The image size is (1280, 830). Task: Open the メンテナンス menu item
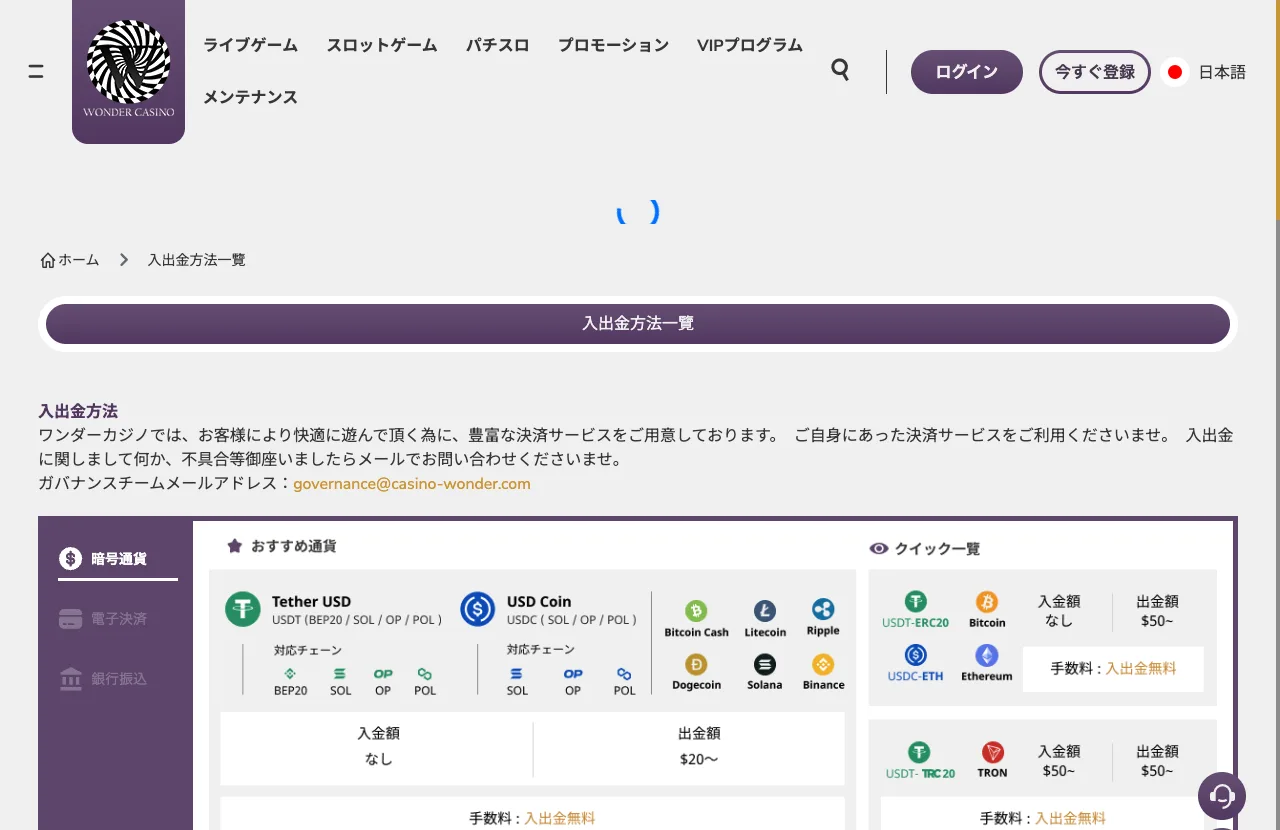tap(250, 97)
